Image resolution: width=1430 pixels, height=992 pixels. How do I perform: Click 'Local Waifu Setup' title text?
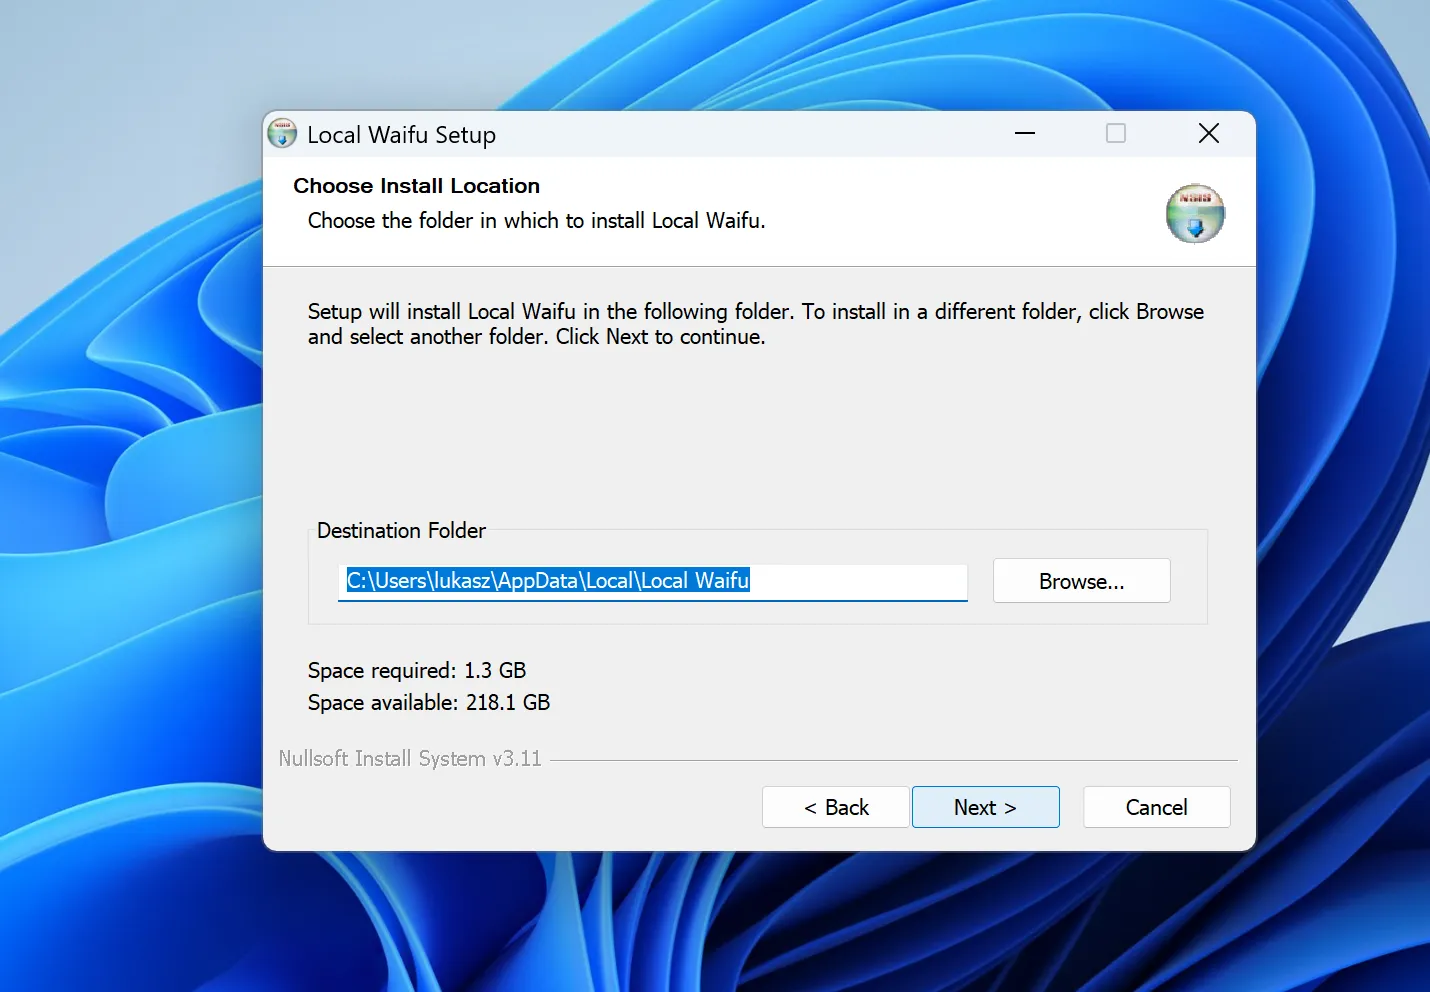click(401, 135)
